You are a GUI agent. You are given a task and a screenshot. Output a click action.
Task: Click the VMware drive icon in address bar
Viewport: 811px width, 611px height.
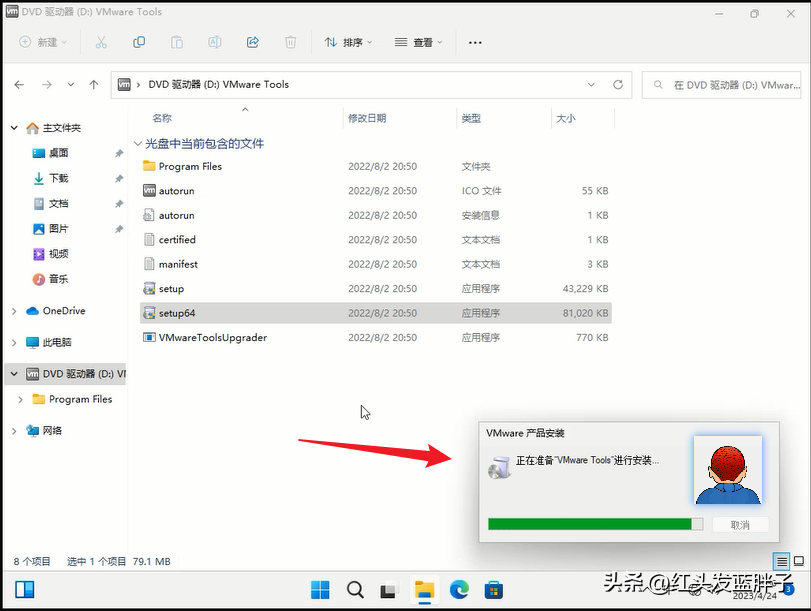click(124, 84)
